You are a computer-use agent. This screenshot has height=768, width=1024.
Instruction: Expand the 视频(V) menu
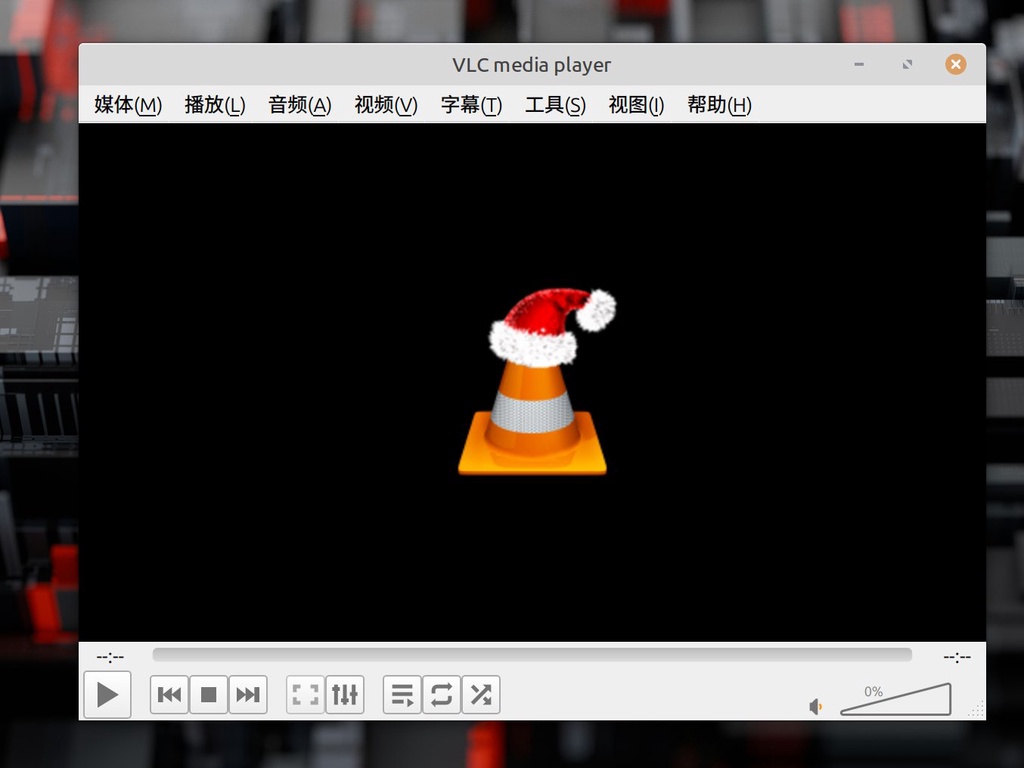click(x=386, y=105)
